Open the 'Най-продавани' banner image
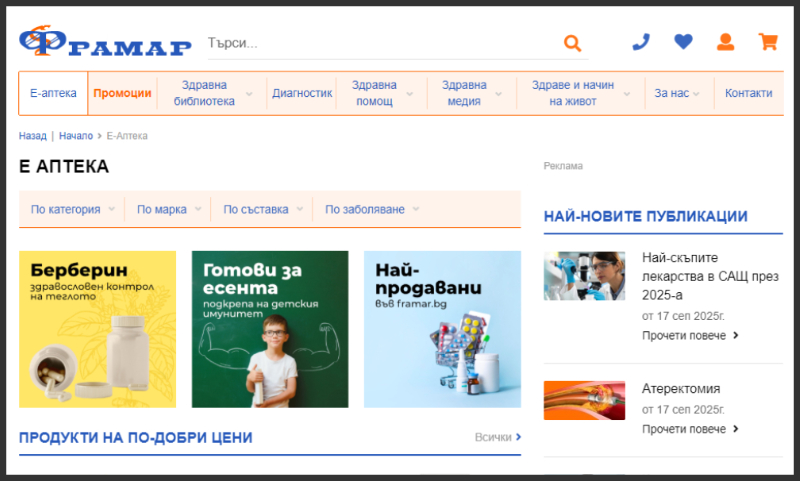 (442, 329)
